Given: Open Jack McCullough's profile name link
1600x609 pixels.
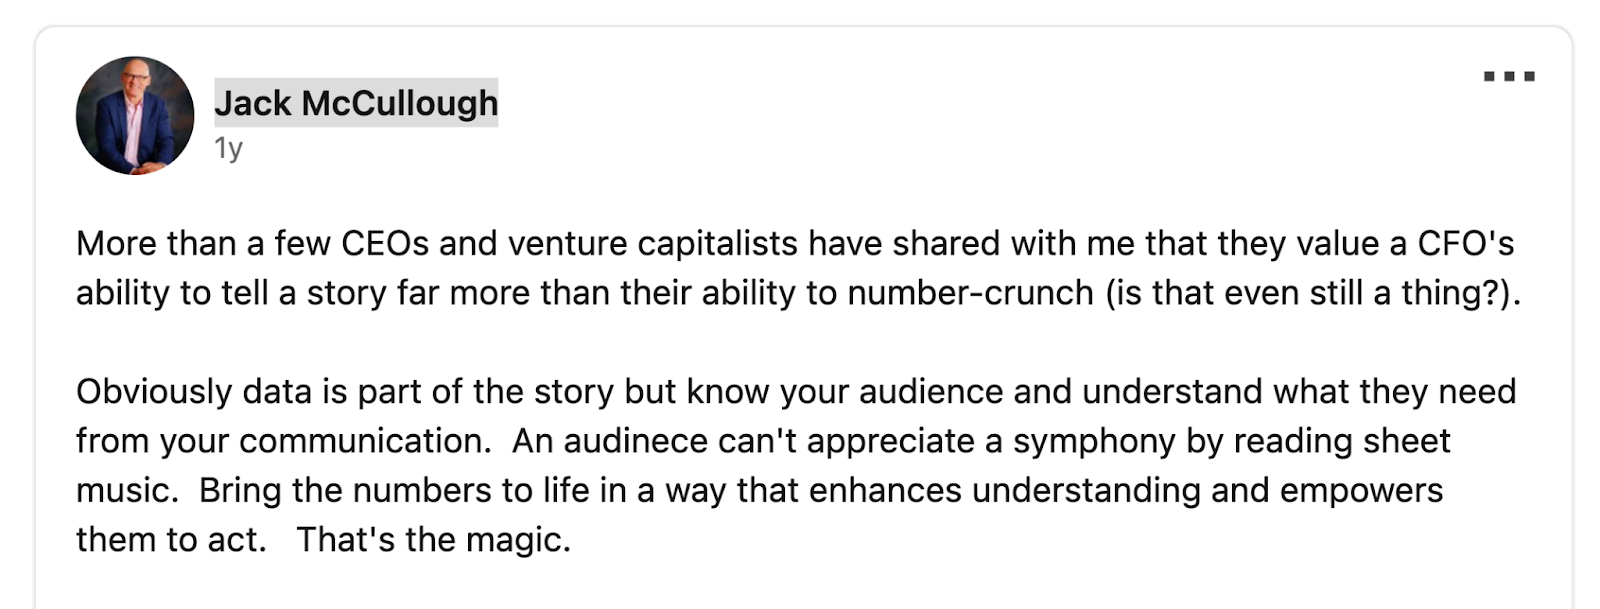Looking at the screenshot, I should click(356, 103).
